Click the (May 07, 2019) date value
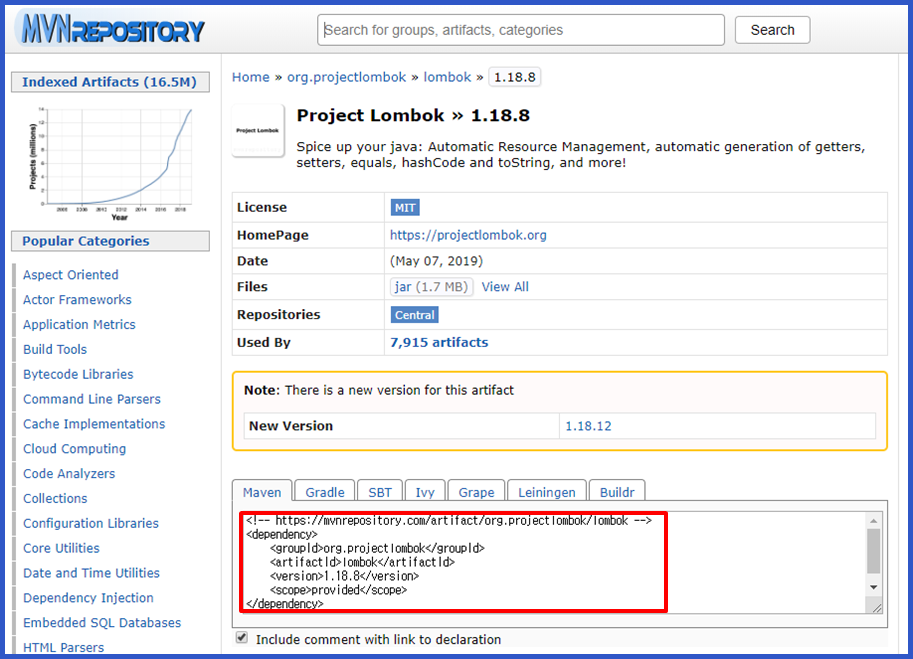 coord(437,261)
